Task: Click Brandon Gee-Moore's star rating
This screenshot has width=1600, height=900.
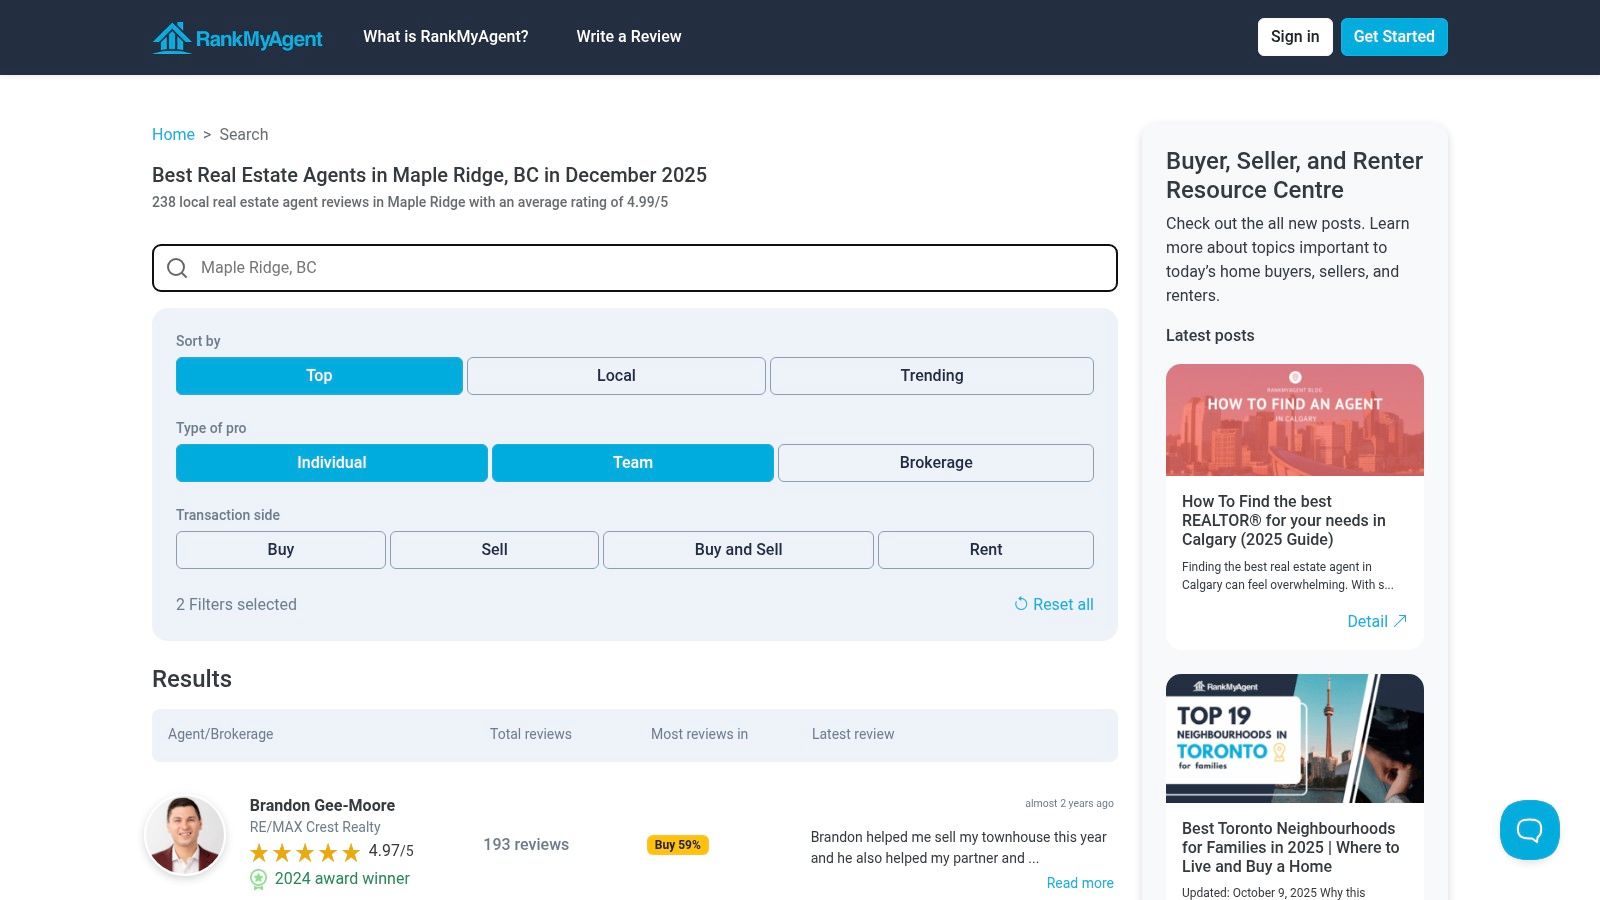Action: 305,852
